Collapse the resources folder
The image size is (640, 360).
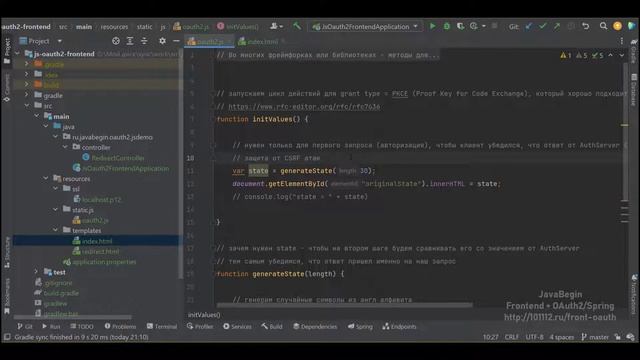pos(46,178)
